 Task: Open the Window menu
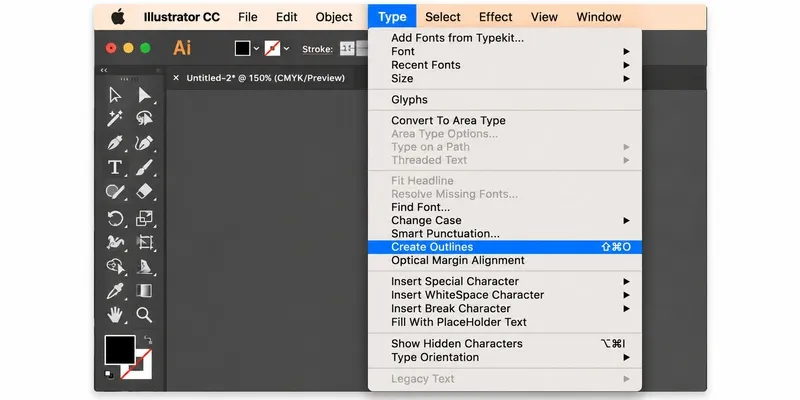[x=598, y=17]
